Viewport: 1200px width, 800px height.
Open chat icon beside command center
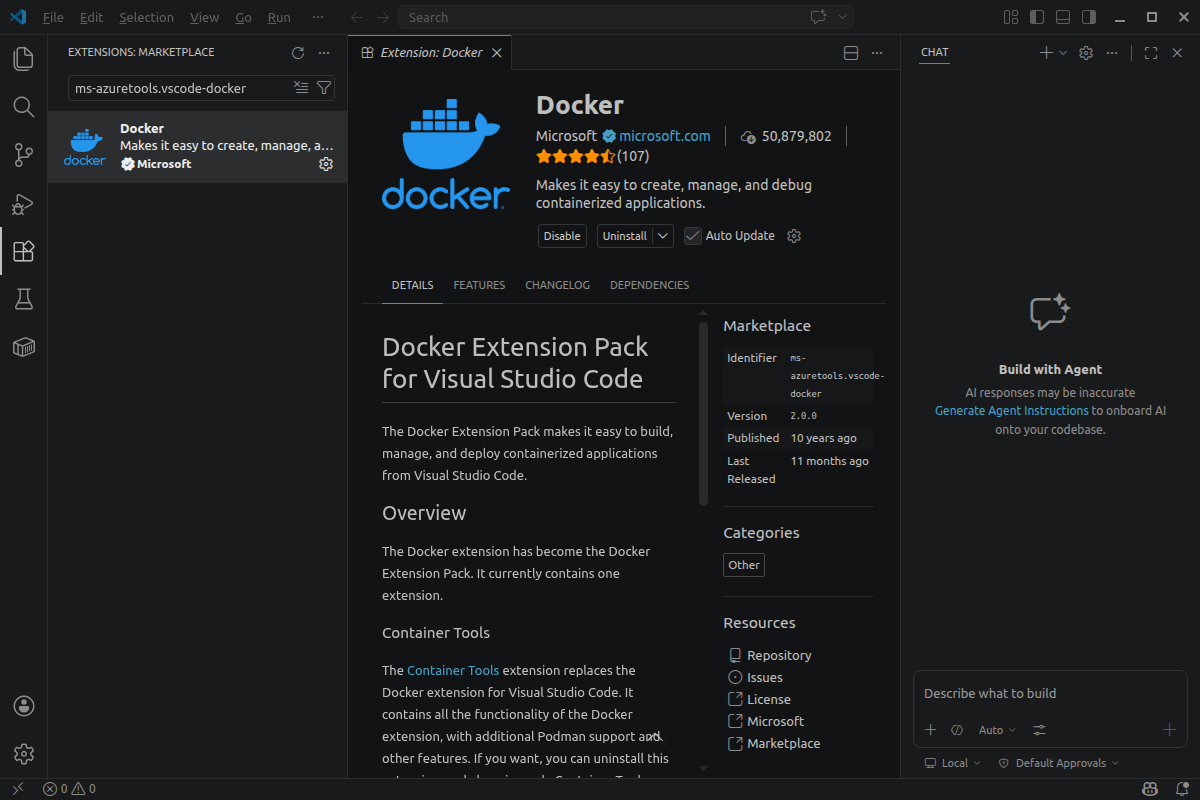coord(818,17)
